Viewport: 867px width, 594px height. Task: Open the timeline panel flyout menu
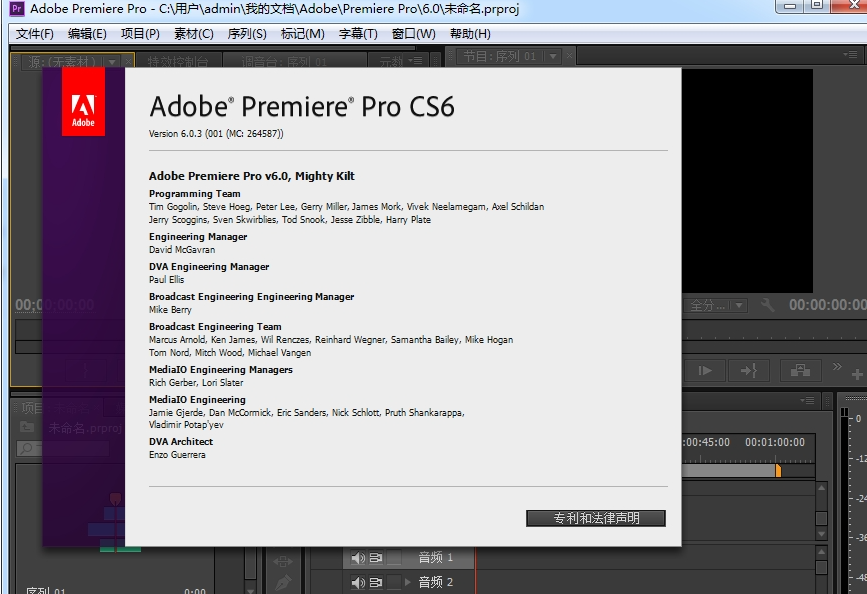tap(807, 400)
